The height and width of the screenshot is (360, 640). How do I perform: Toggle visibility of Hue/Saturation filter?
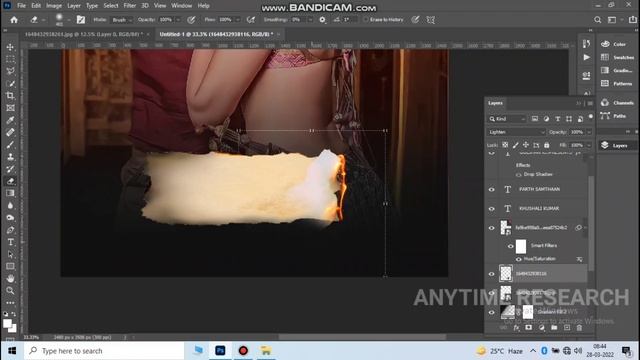pyautogui.click(x=518, y=259)
